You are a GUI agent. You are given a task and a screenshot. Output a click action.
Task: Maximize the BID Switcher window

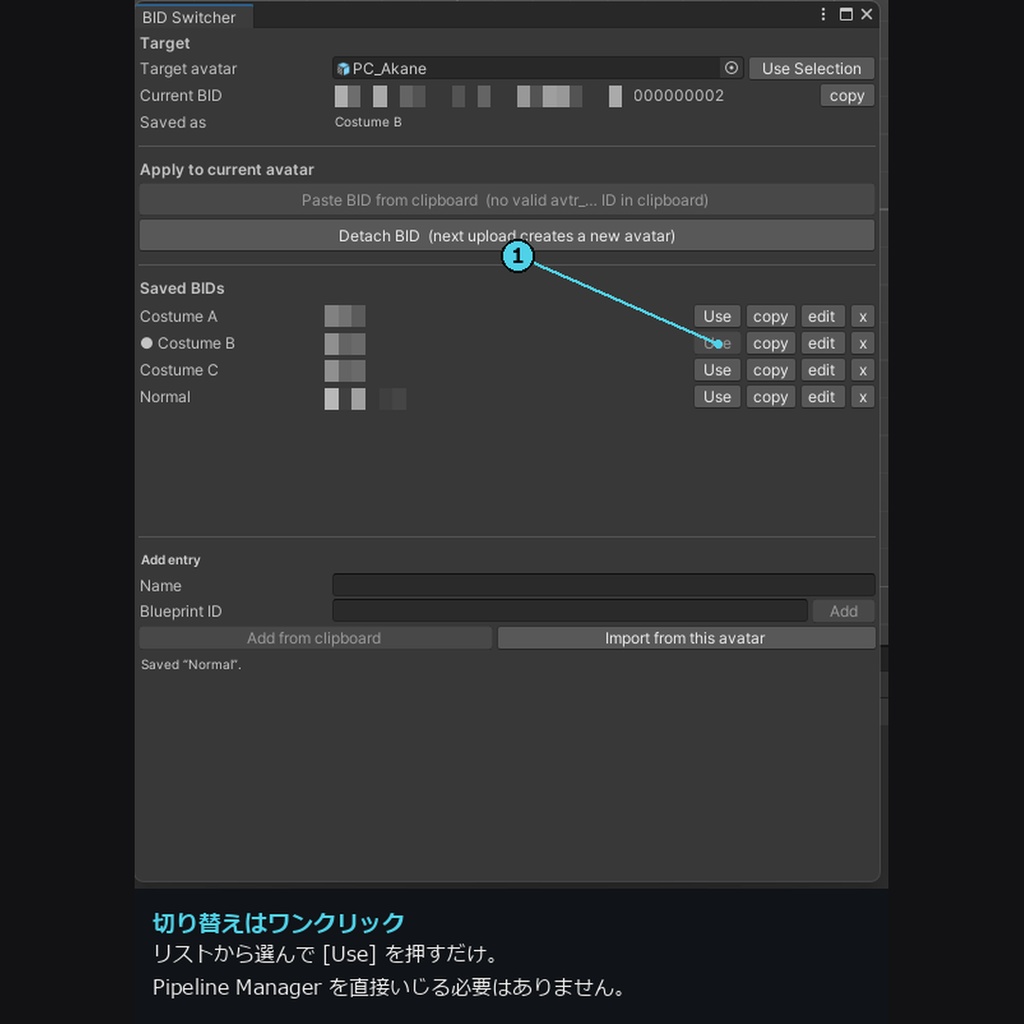pyautogui.click(x=846, y=14)
